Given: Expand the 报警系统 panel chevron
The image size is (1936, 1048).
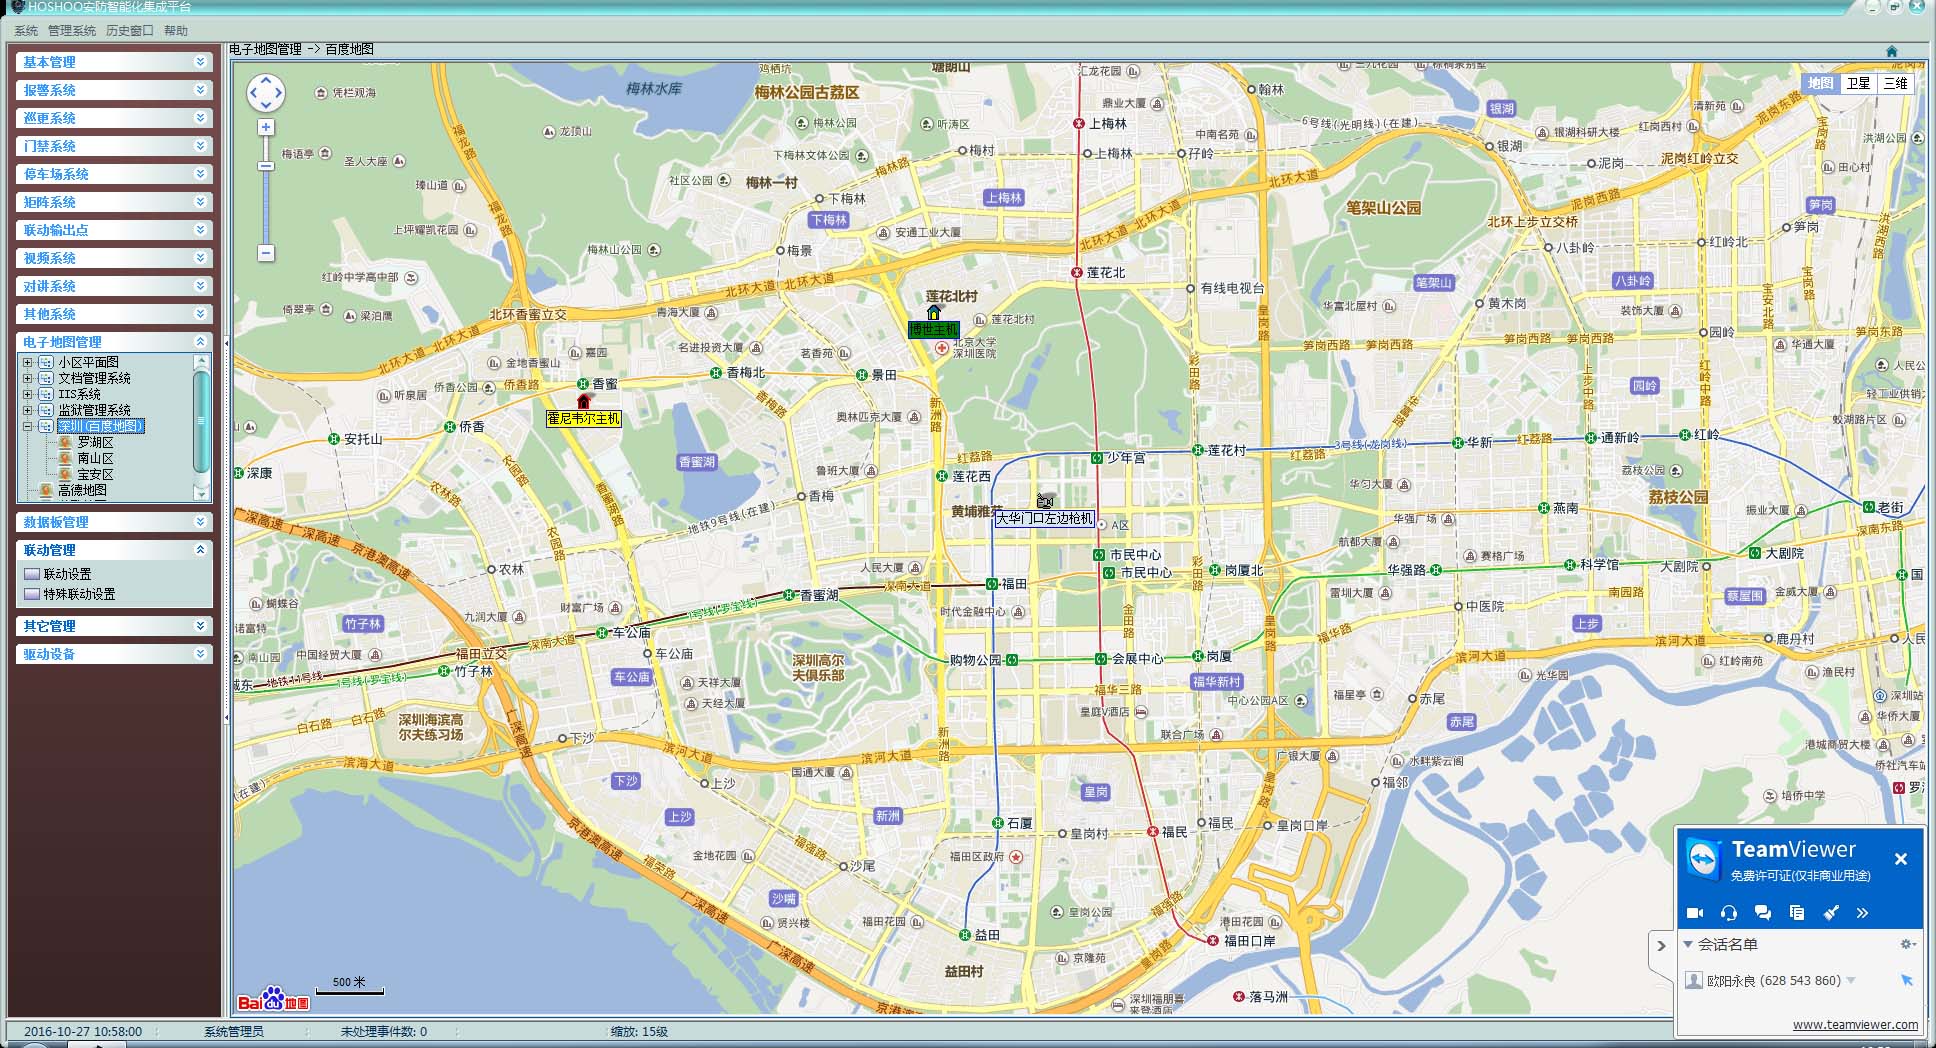Looking at the screenshot, I should 200,90.
